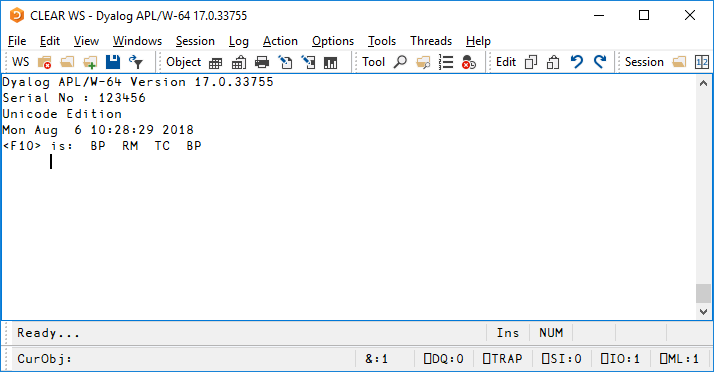Screen dimensions: 714x372
Task: Open the Session menu
Action: point(195,41)
